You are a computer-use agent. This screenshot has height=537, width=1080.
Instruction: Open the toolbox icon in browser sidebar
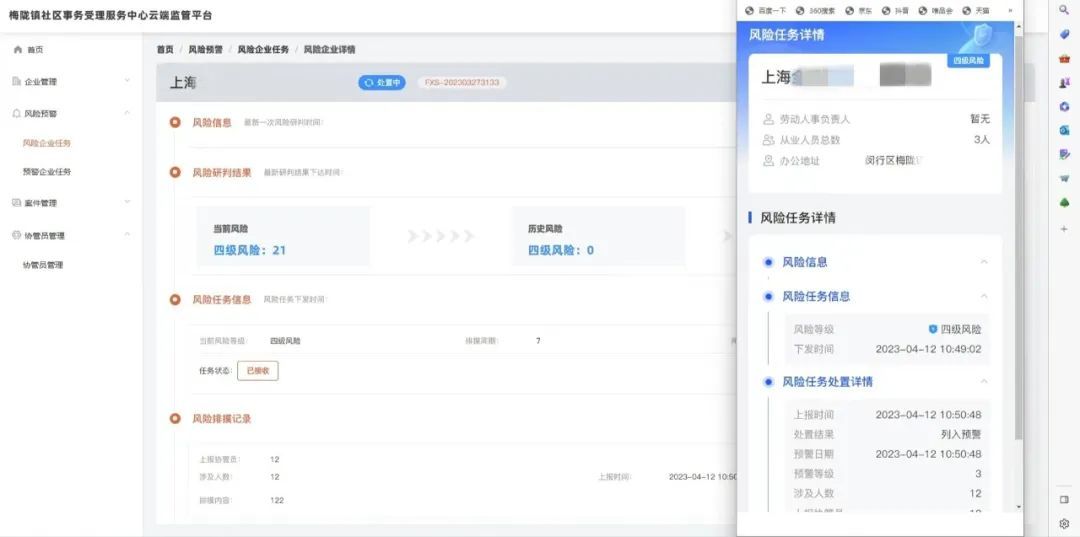pos(1064,58)
